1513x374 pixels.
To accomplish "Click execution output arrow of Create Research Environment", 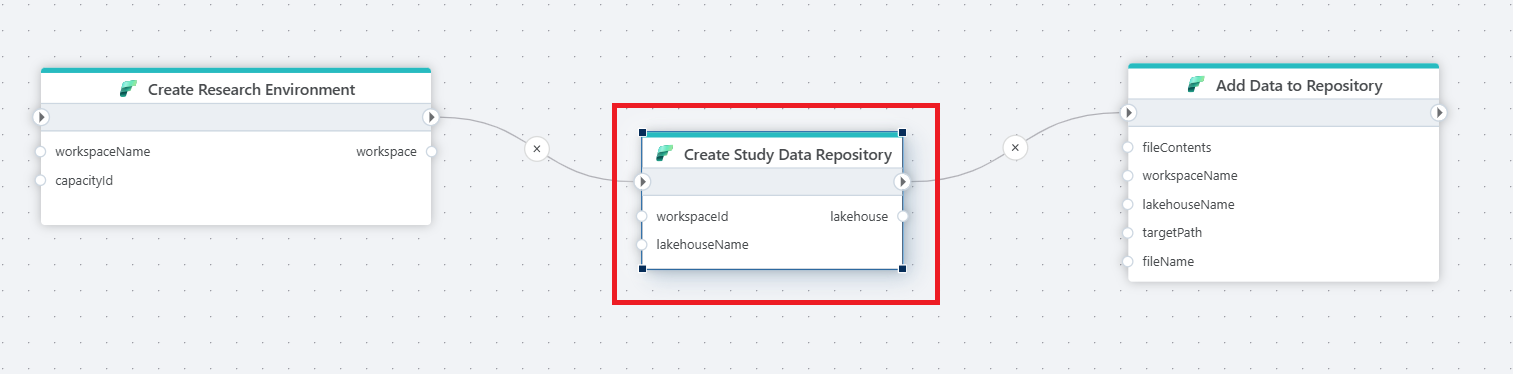I will (431, 117).
